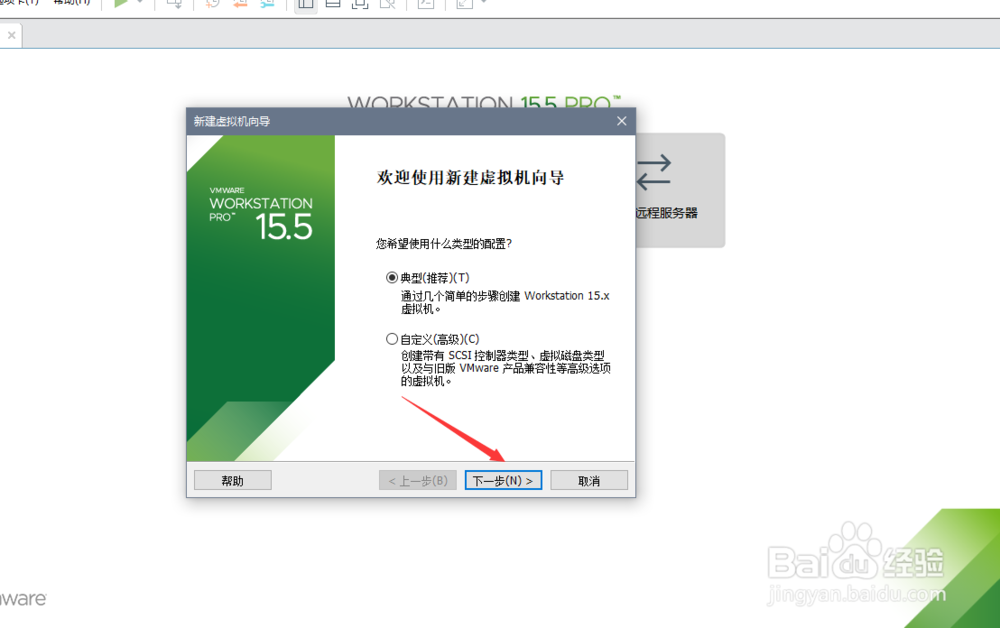Select the 典型(推荐) typical configuration radio
Screen dimensions: 1000x628
click(x=392, y=278)
